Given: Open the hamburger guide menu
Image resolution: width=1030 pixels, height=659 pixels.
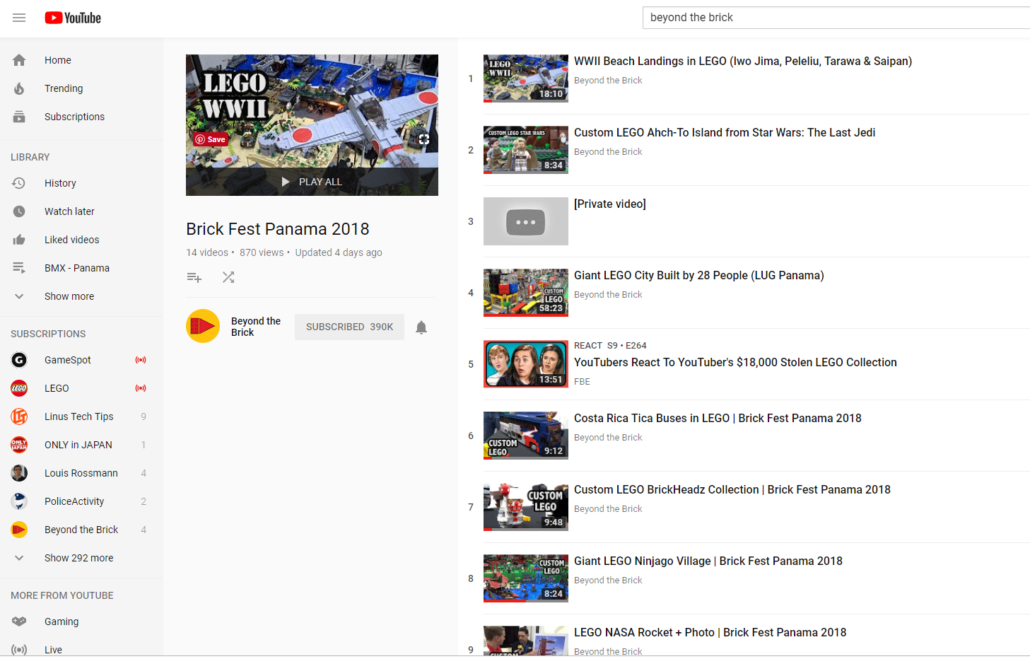Looking at the screenshot, I should 19,18.
